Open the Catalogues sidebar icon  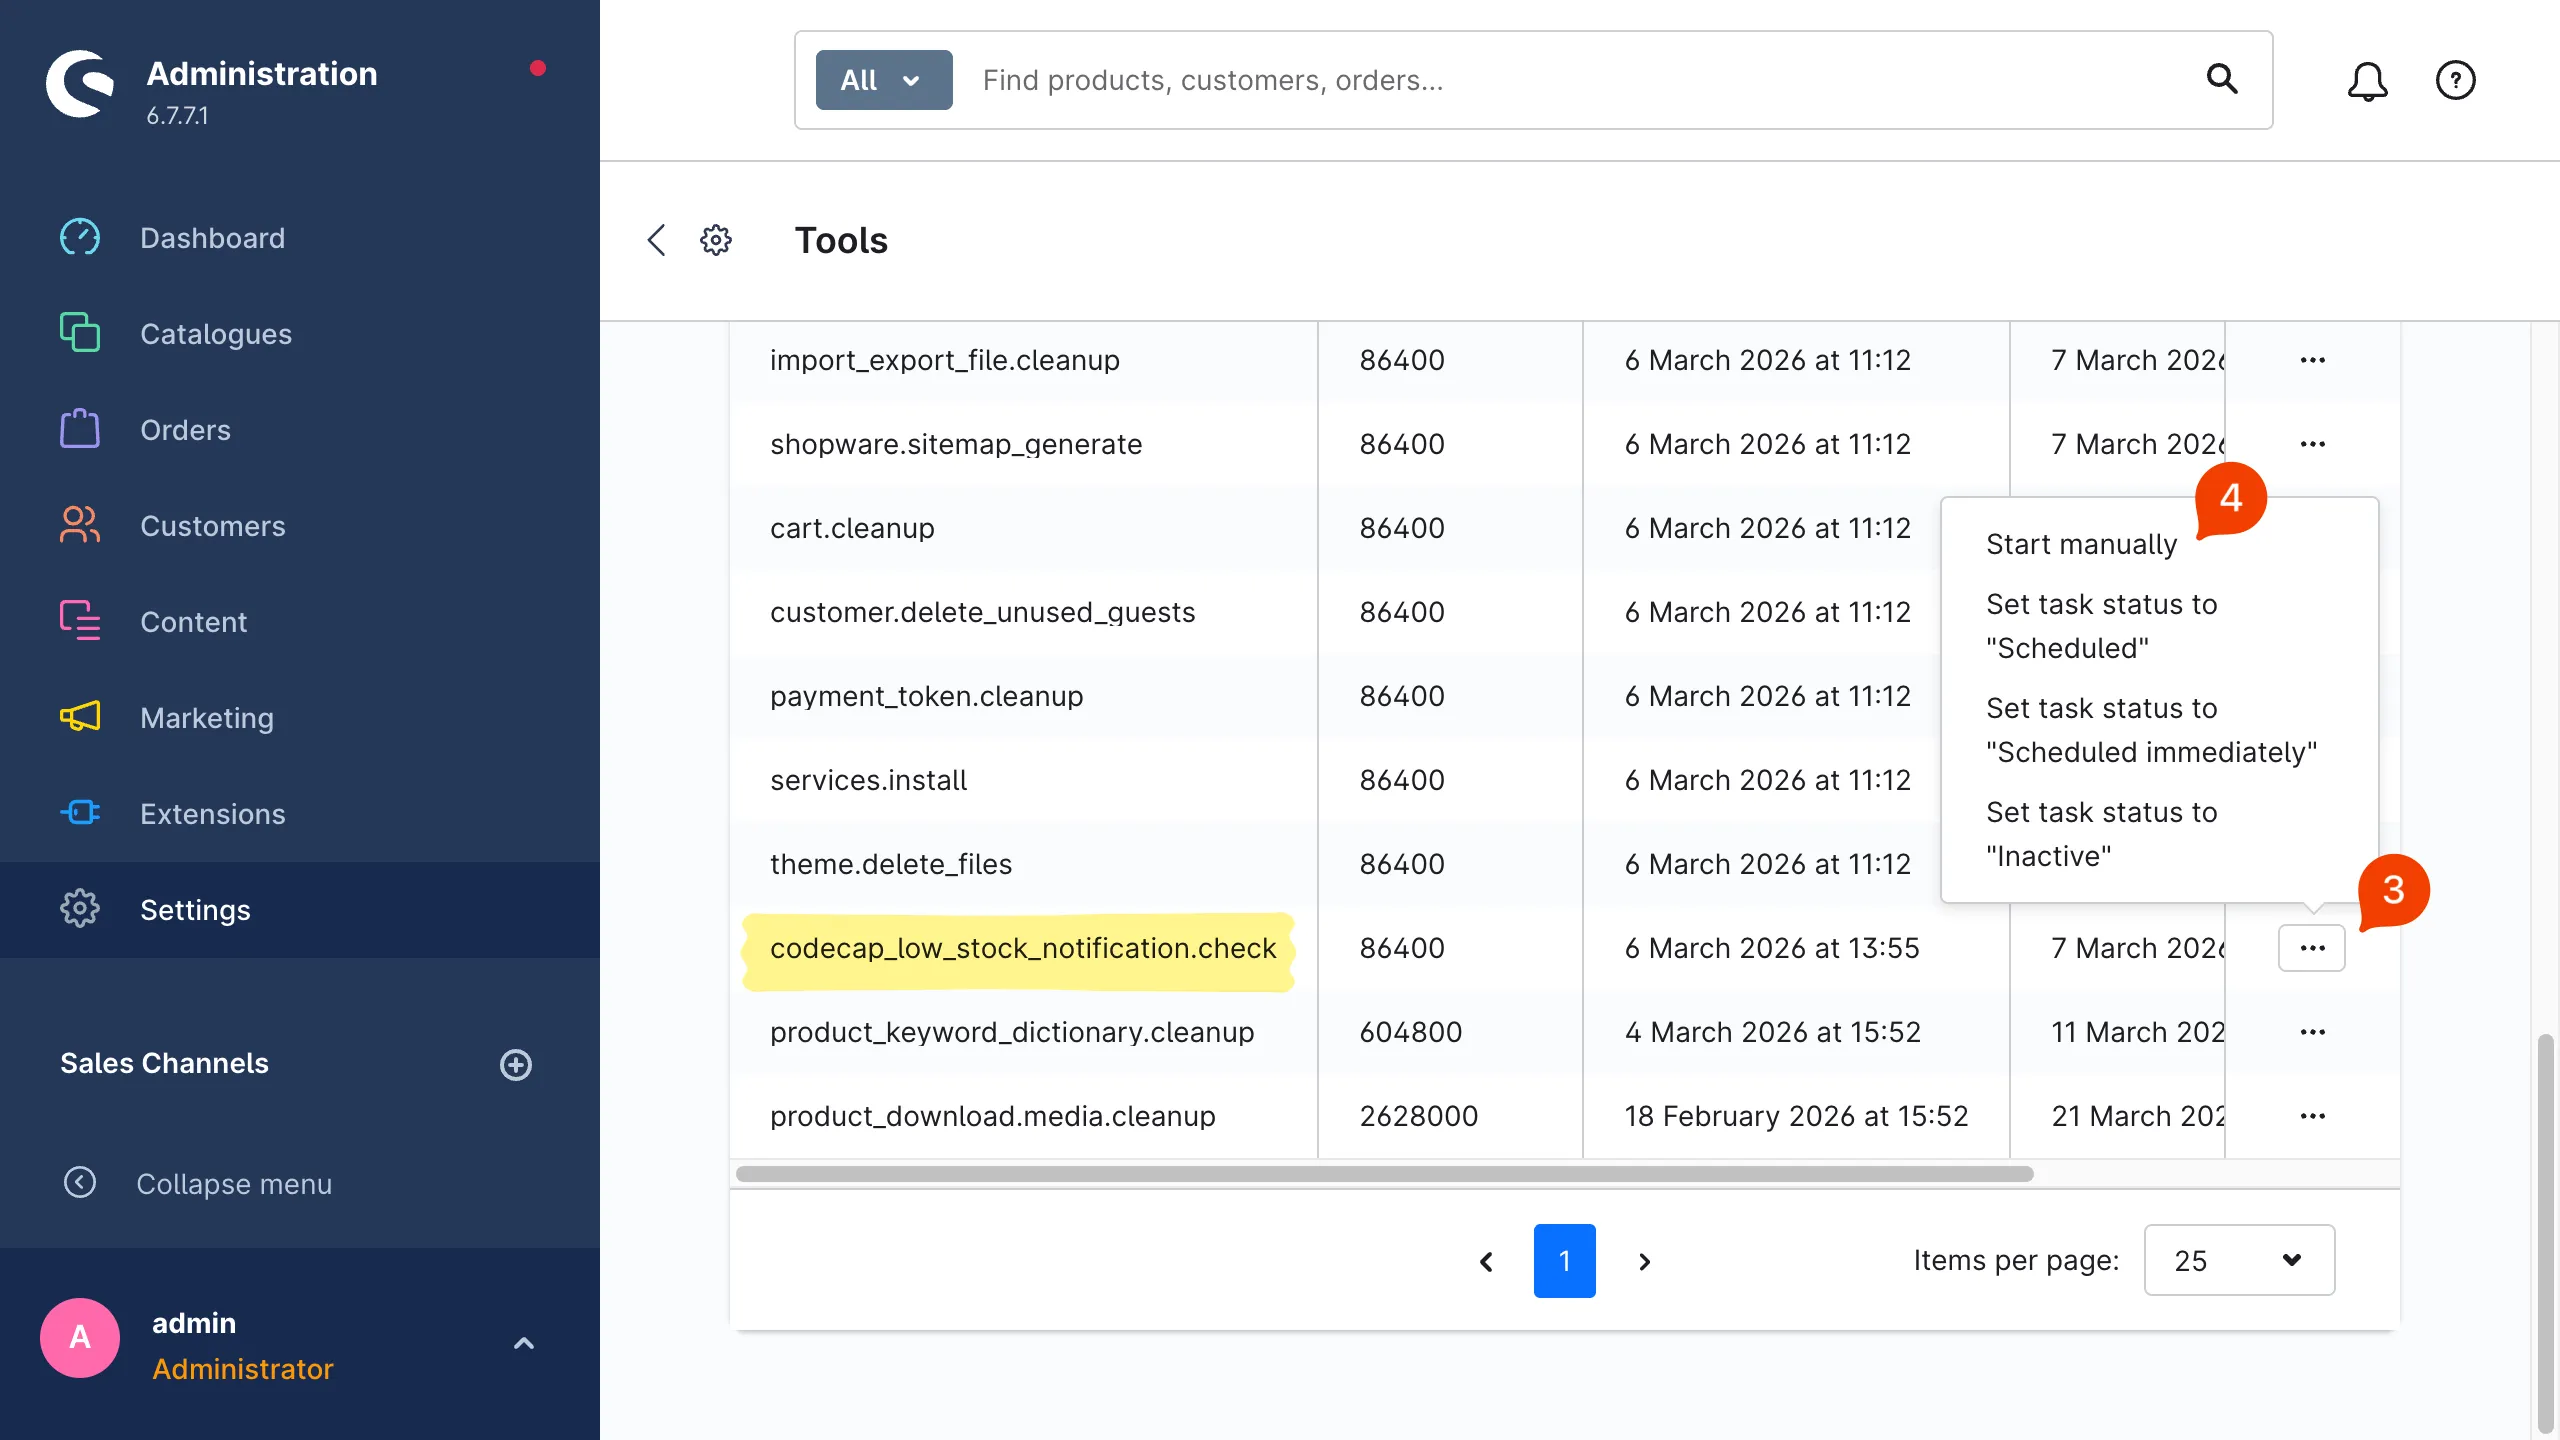(x=80, y=333)
